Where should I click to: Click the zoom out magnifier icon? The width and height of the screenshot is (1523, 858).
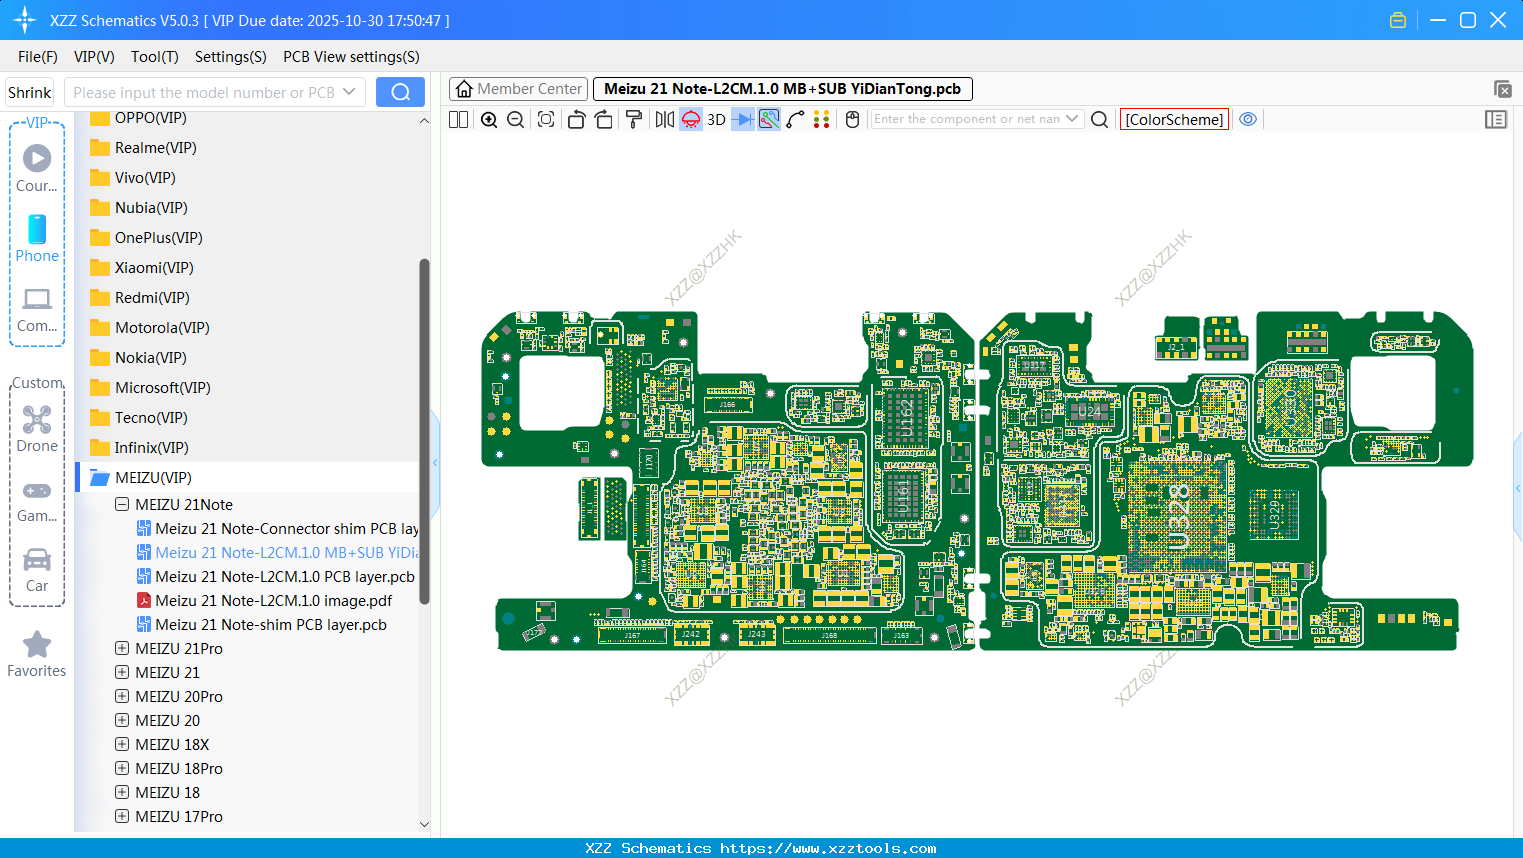coord(516,120)
